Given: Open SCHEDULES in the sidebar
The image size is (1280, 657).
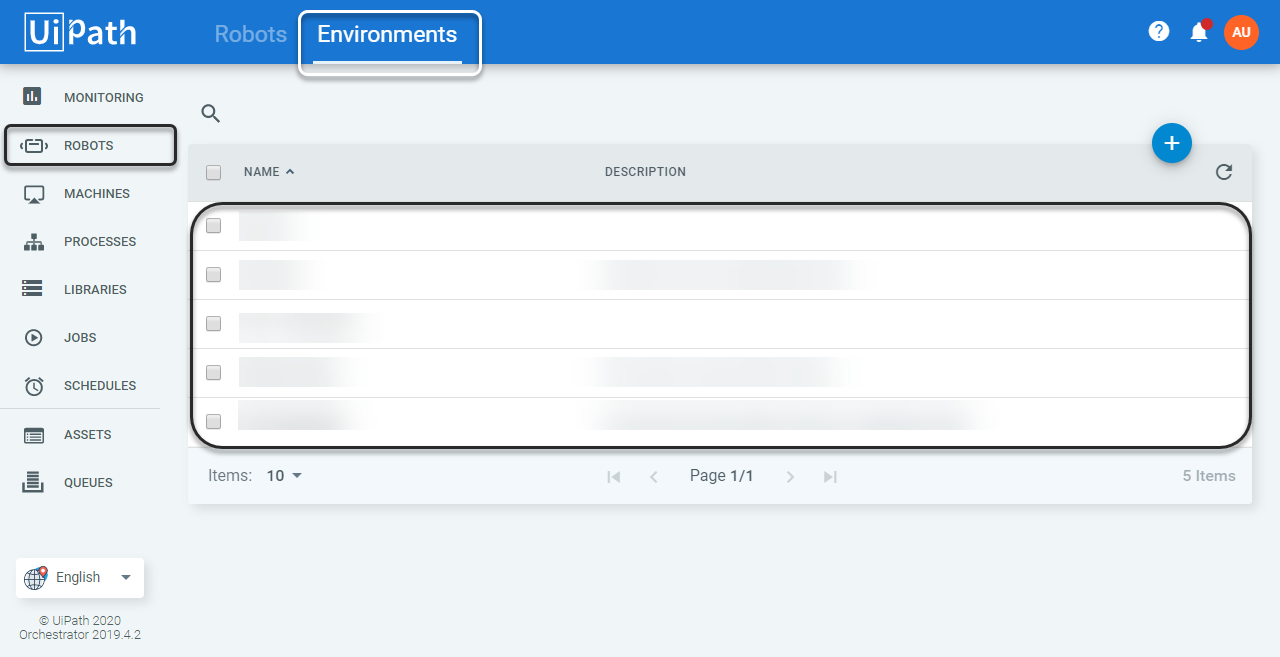Looking at the screenshot, I should pyautogui.click(x=100, y=386).
